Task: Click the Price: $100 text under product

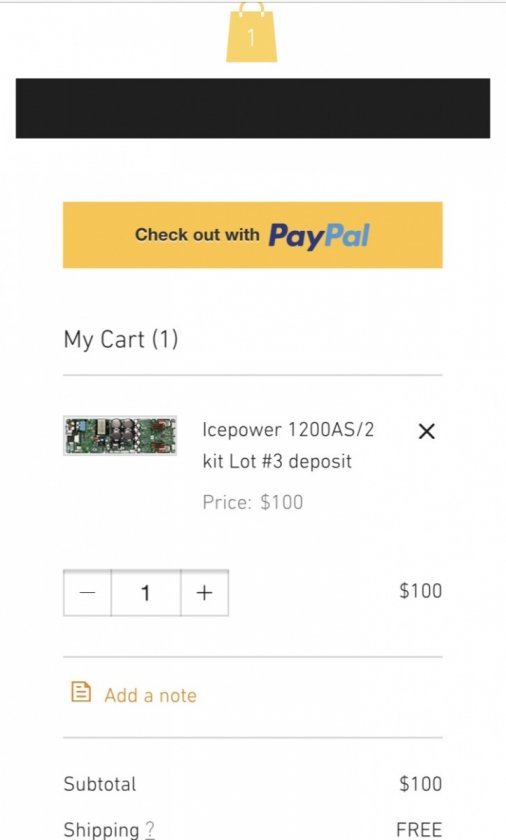Action: click(x=253, y=502)
